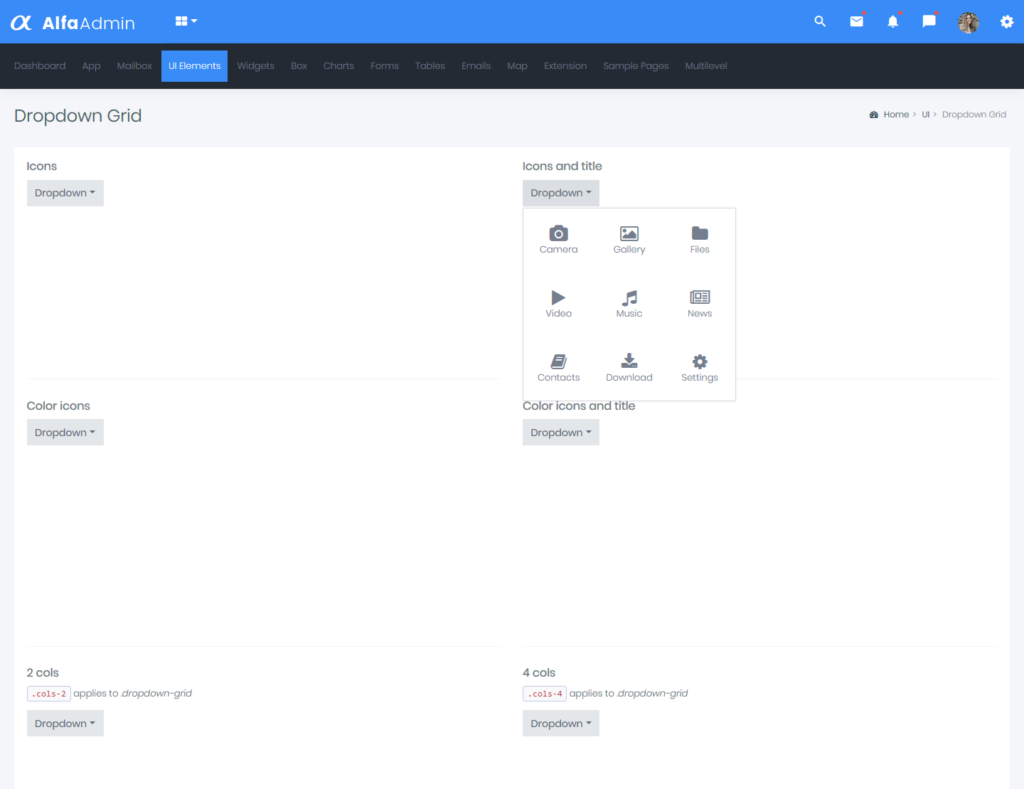Expand the Dropdown under Icons
The height and width of the screenshot is (789, 1024).
coord(65,192)
